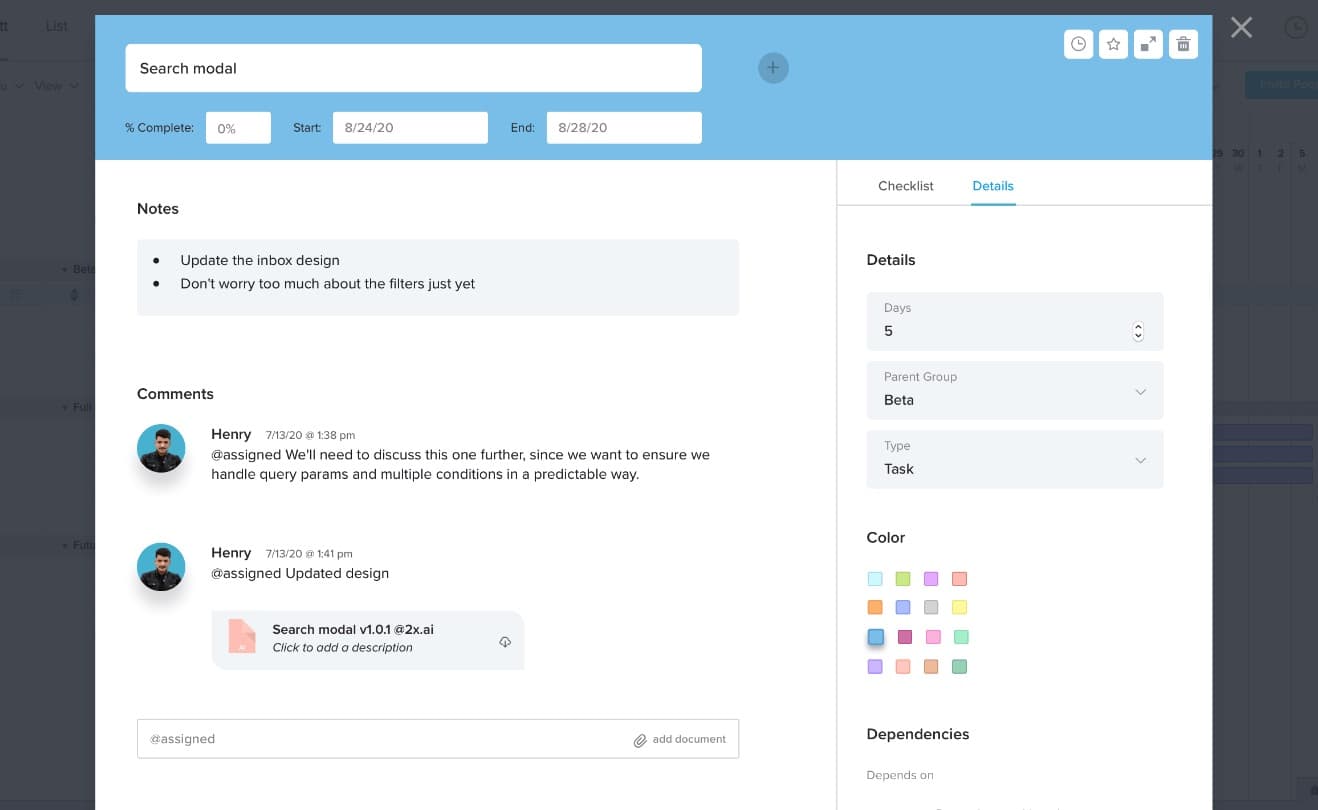Image resolution: width=1318 pixels, height=810 pixels.
Task: Click the % Complete input field
Action: click(x=238, y=128)
